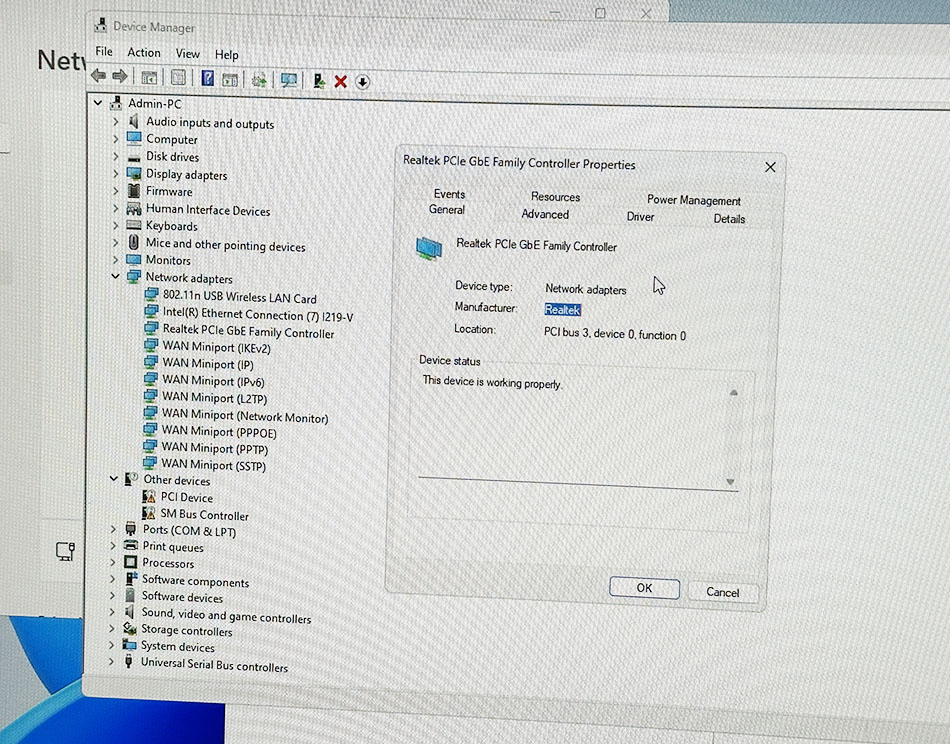
Task: Click the Back arrow in Device Manager toolbar
Action: pyautogui.click(x=98, y=76)
